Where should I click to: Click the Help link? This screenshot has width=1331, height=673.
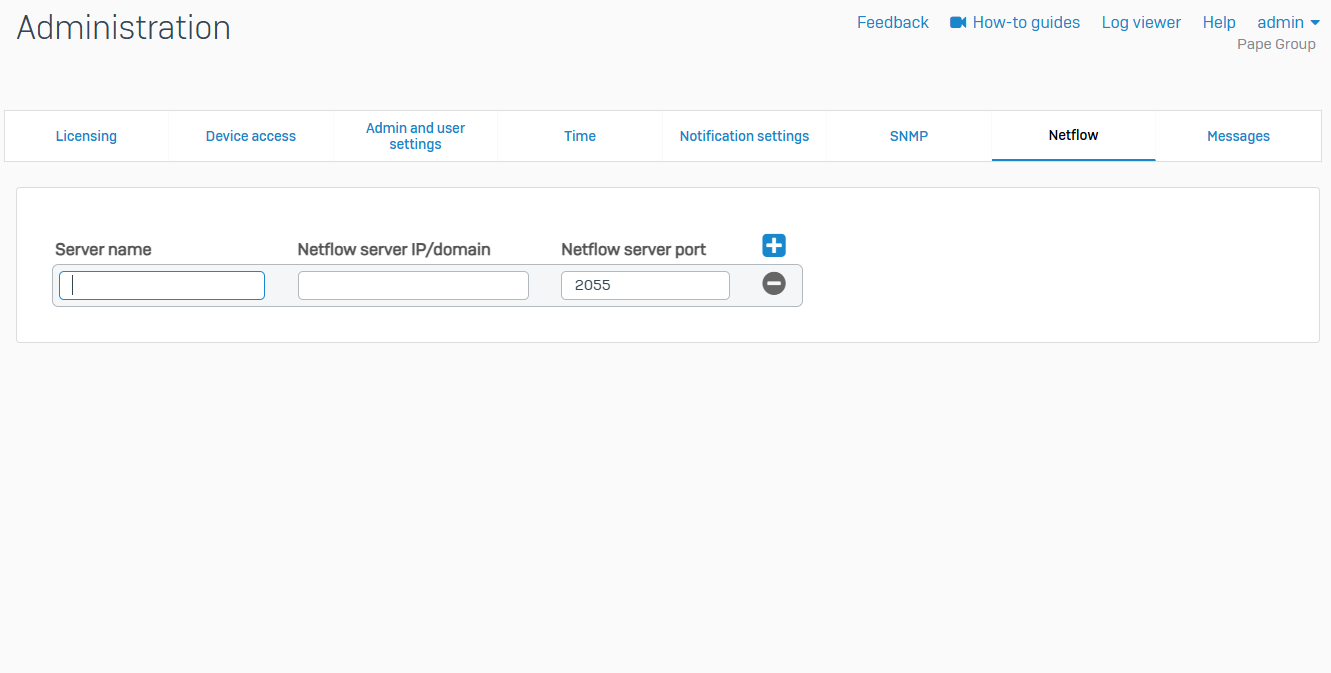pyautogui.click(x=1219, y=22)
